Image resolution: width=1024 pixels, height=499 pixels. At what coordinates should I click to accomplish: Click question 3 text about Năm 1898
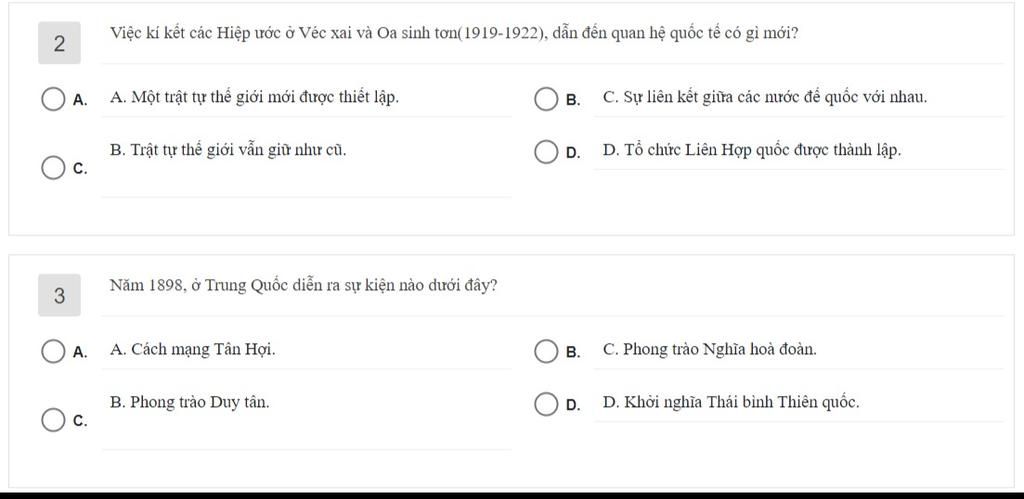pos(304,285)
